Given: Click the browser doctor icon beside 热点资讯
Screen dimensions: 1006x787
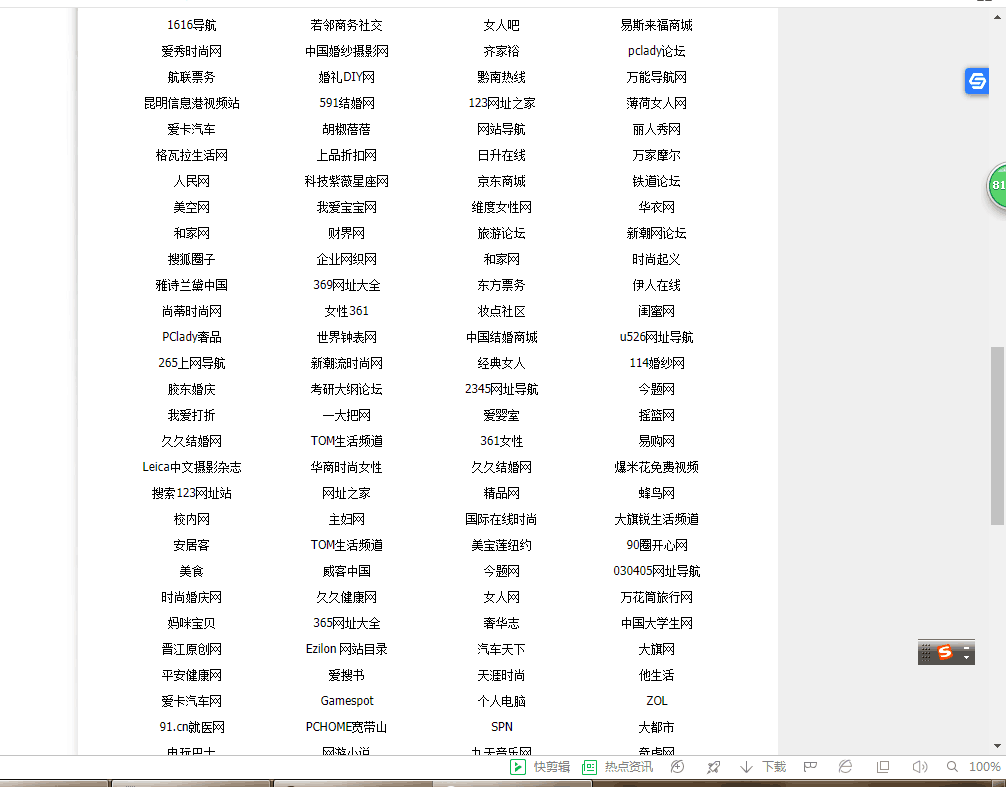Looking at the screenshot, I should [678, 766].
